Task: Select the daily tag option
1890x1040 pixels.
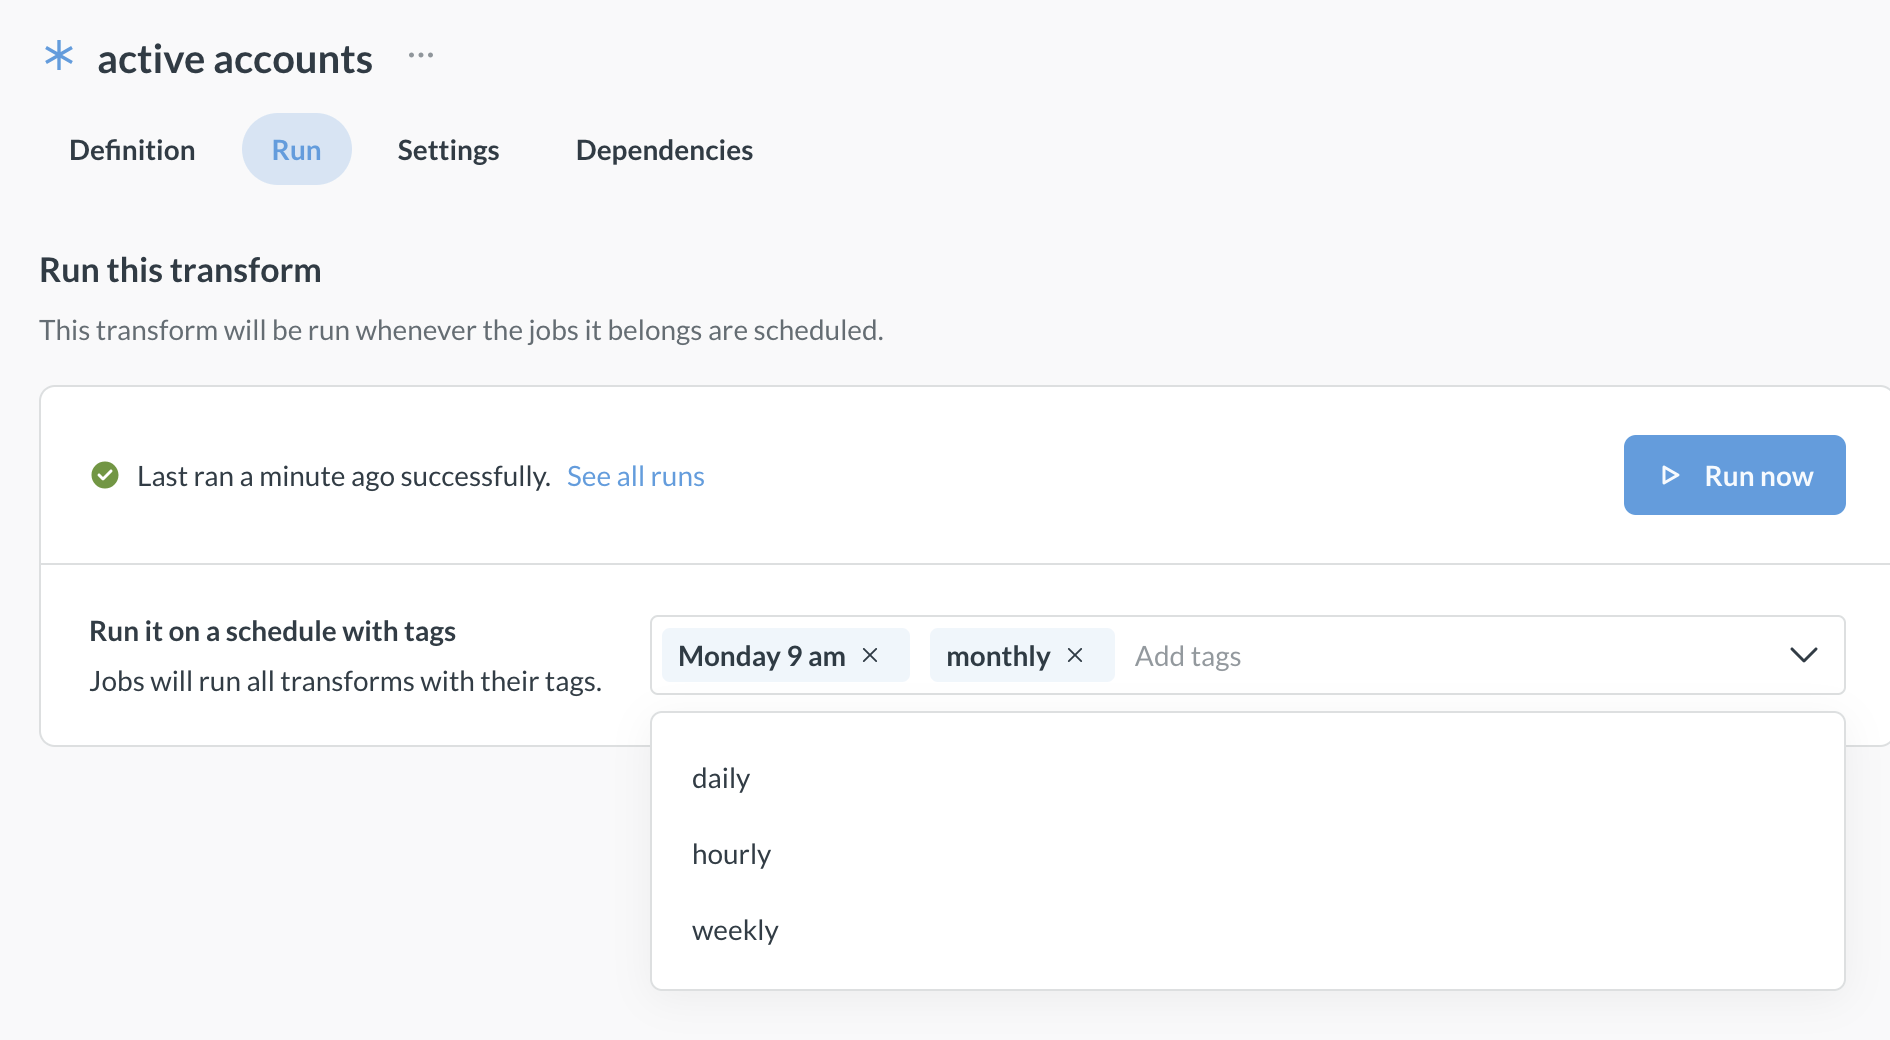Action: [721, 778]
